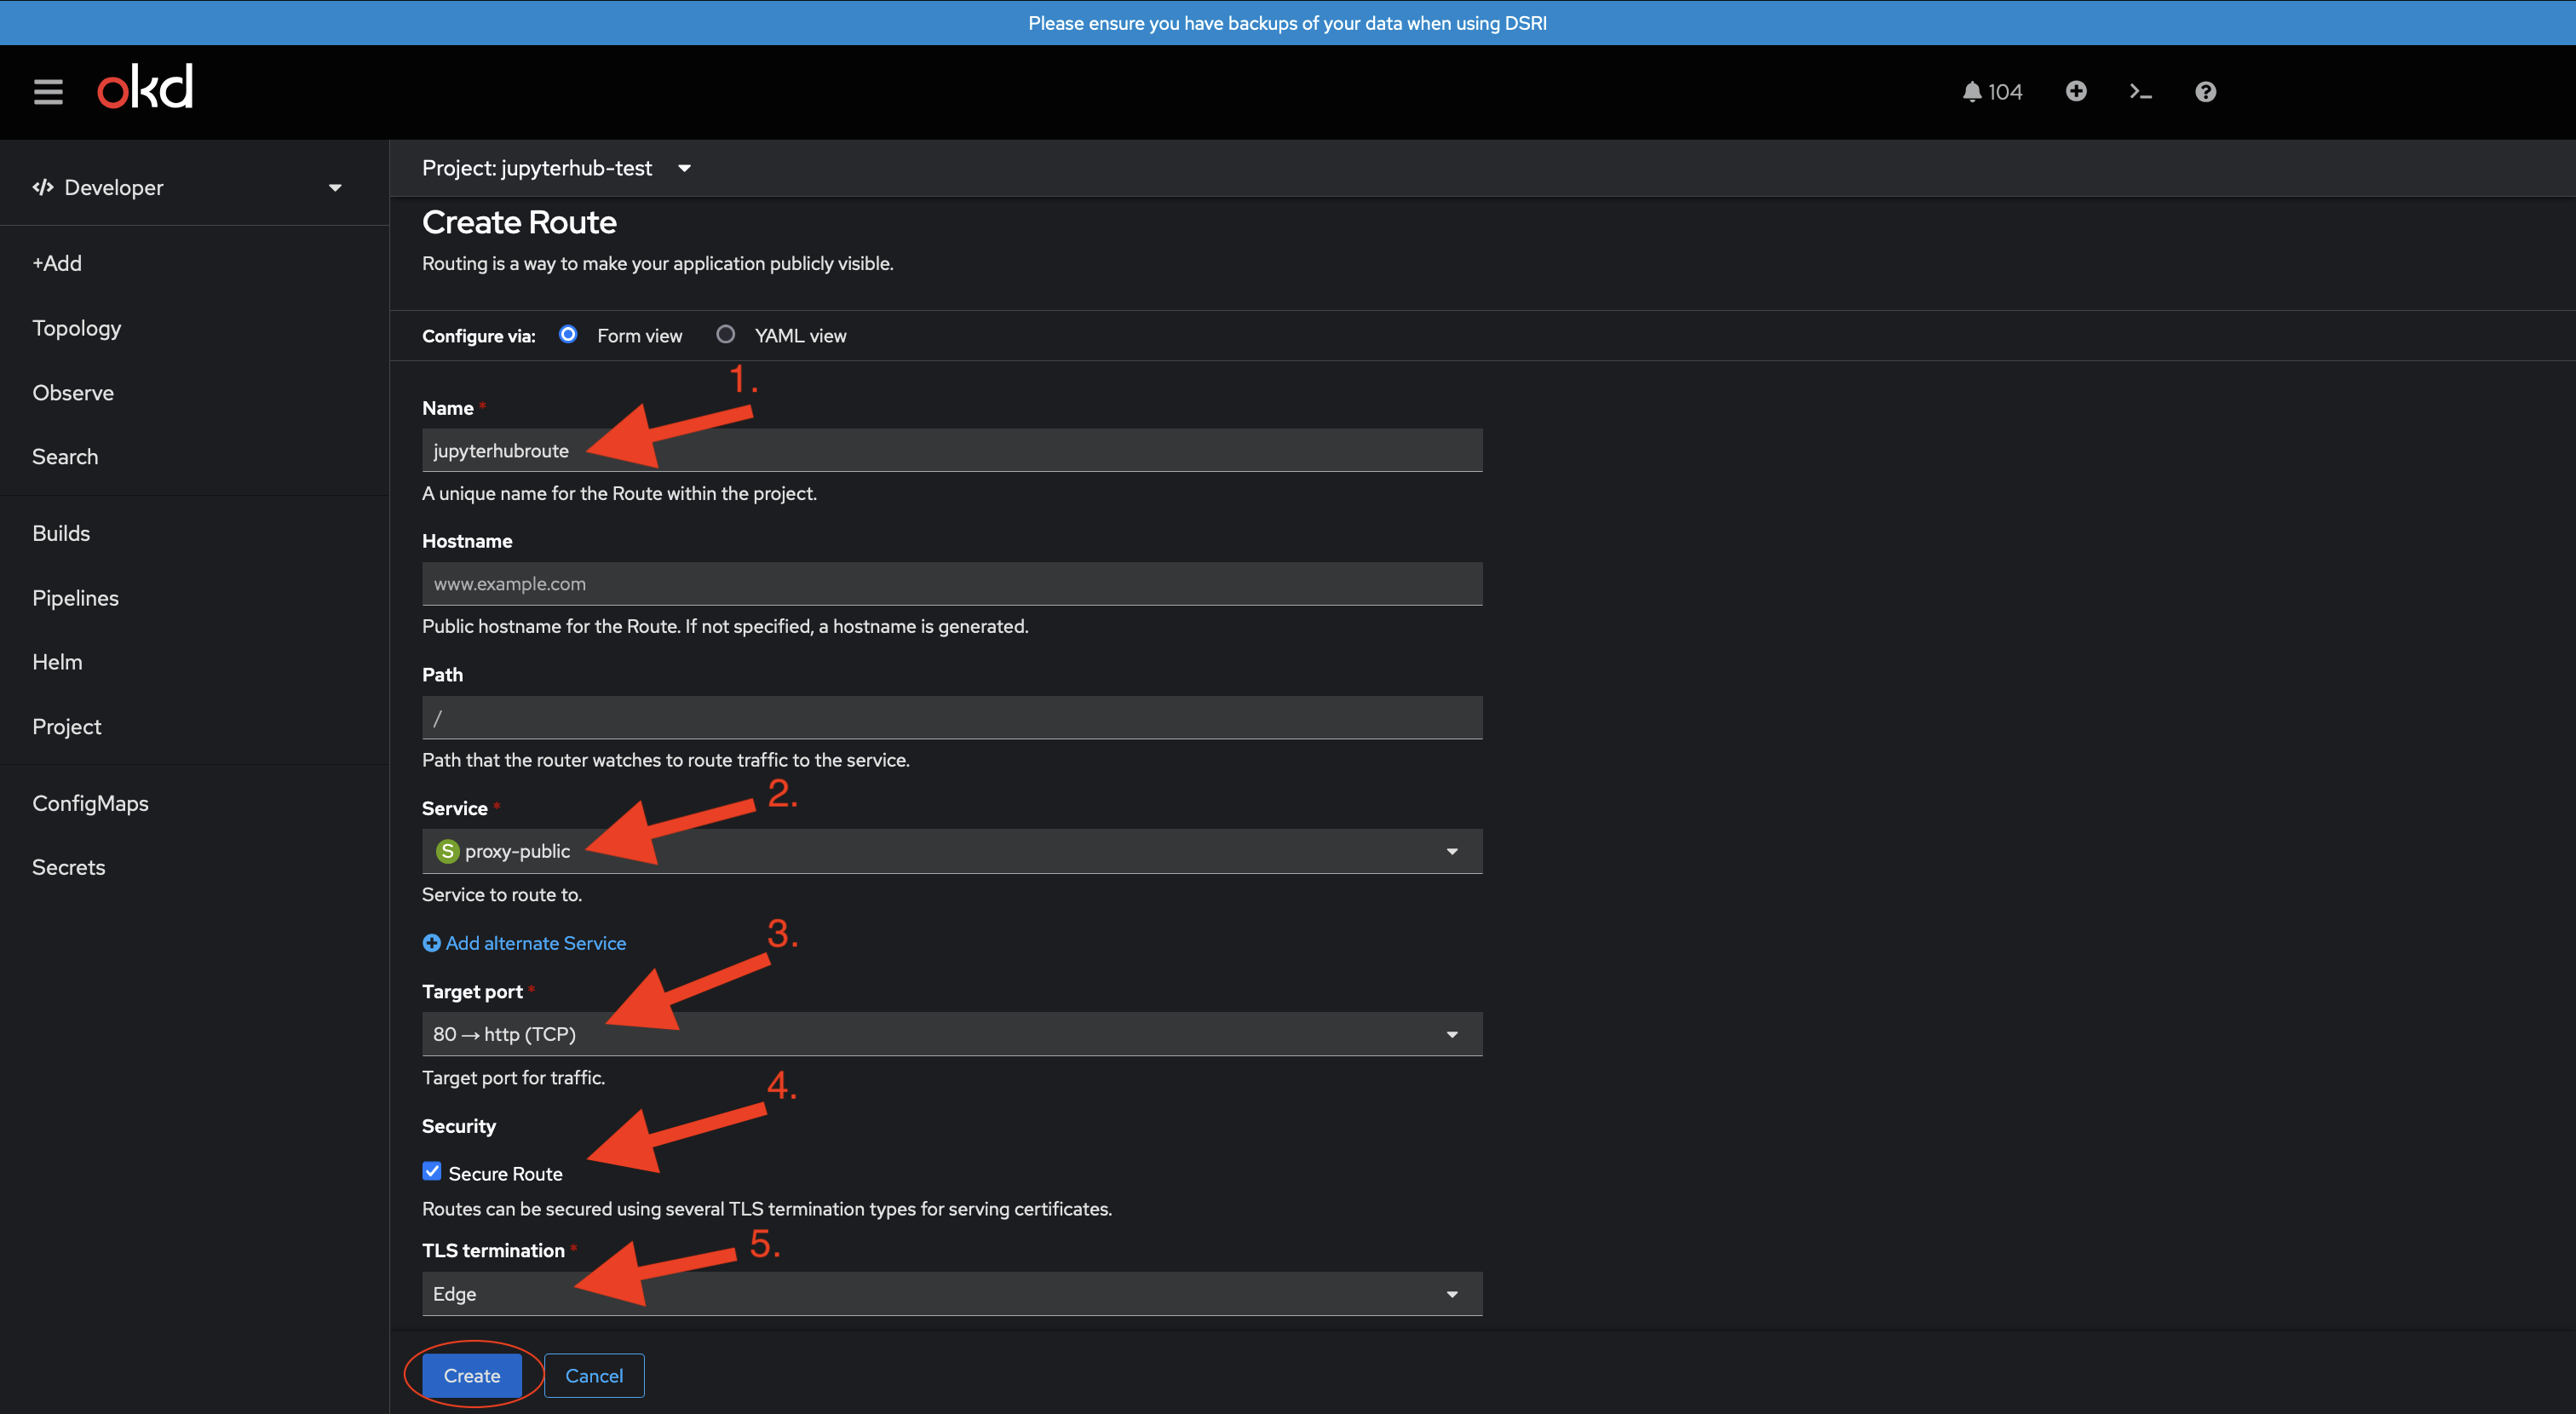Open Topology in sidebar

click(x=77, y=328)
